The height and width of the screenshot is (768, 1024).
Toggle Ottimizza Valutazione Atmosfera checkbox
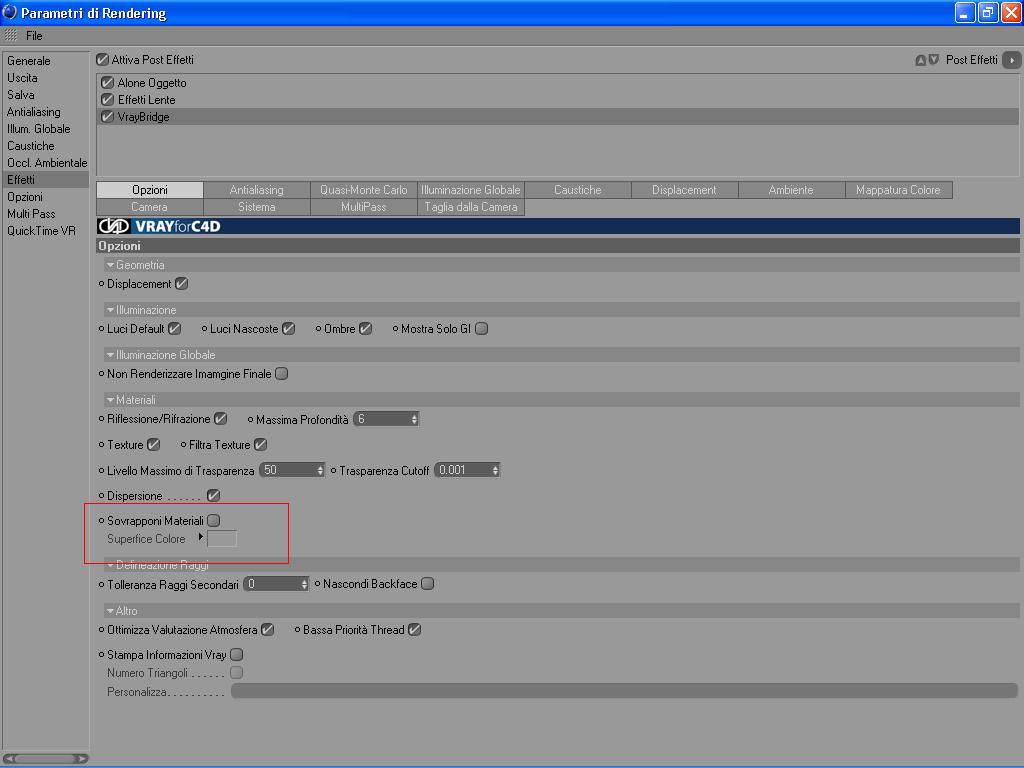click(x=268, y=630)
